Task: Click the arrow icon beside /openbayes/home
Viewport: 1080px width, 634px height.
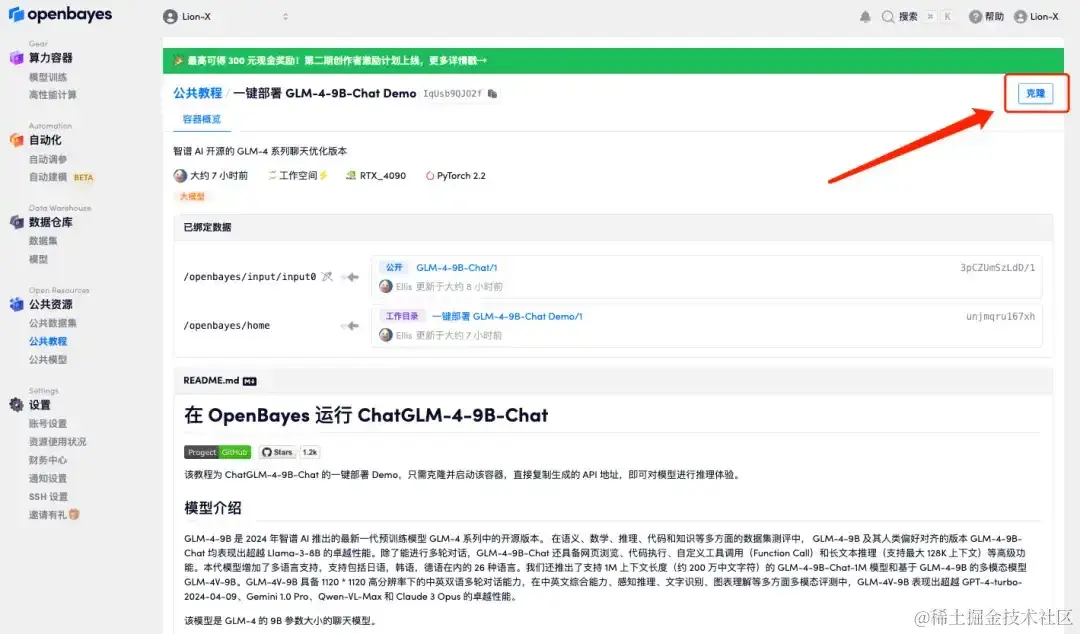Action: tap(351, 325)
